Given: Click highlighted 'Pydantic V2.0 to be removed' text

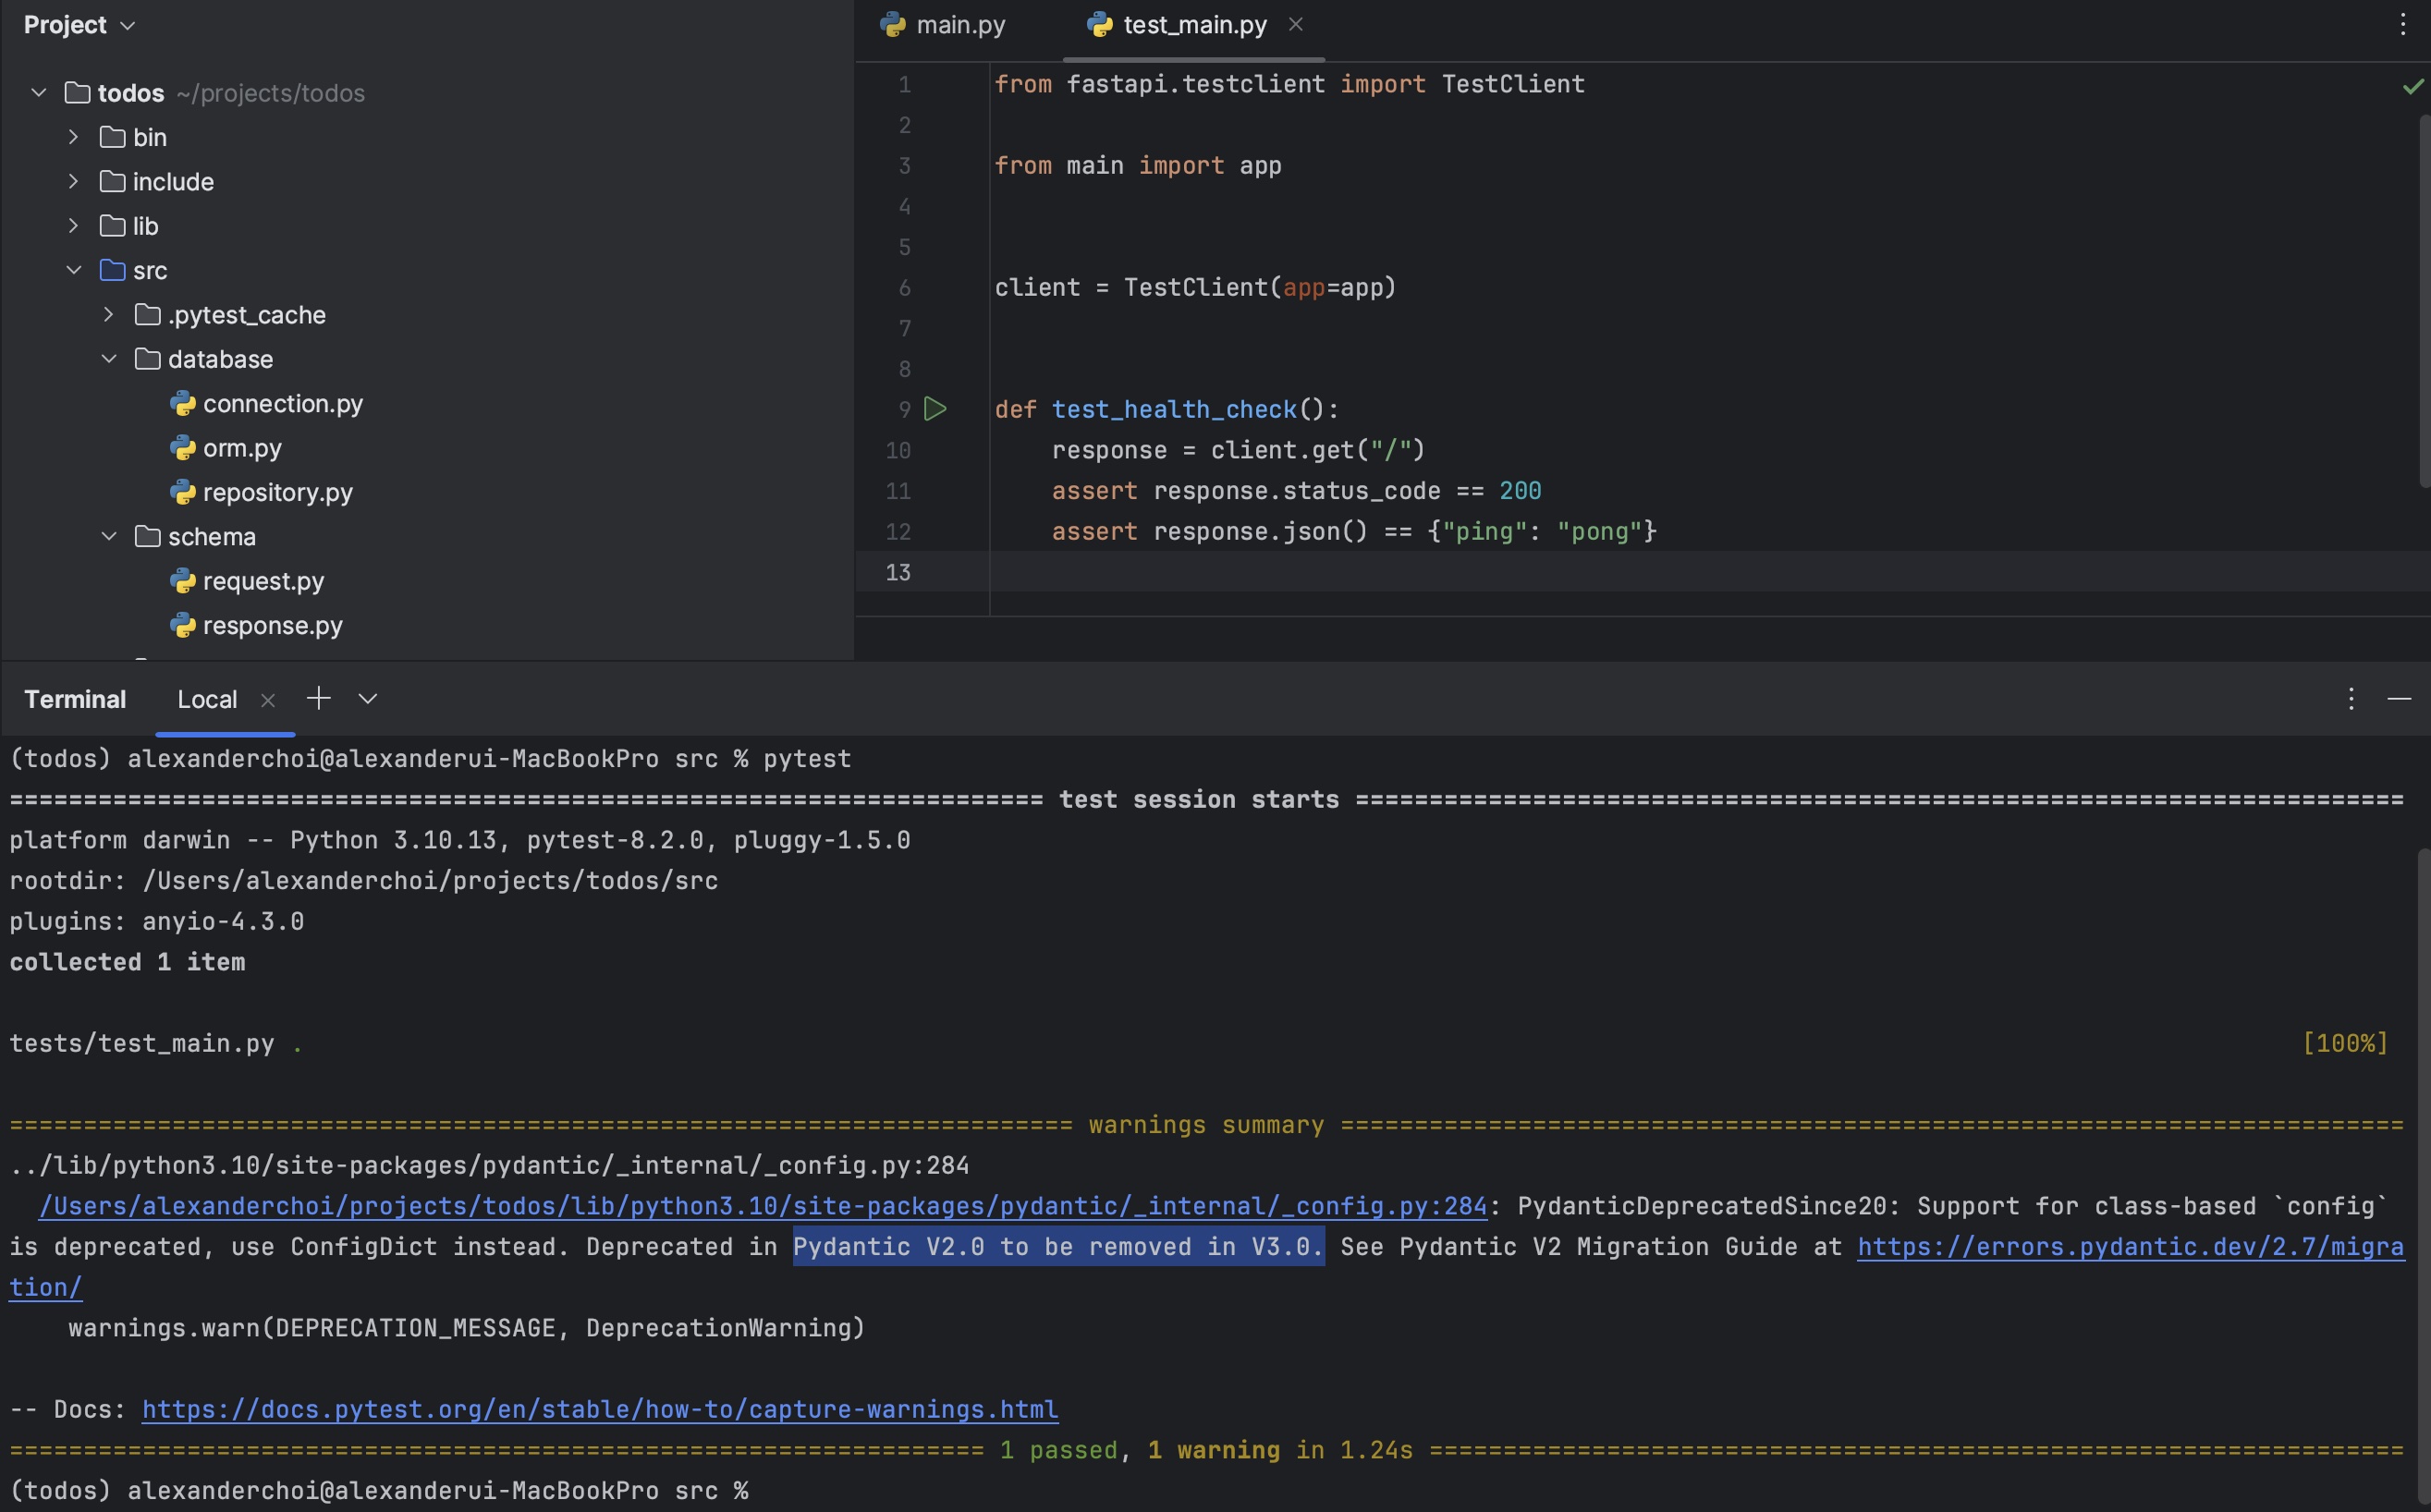Looking at the screenshot, I should point(1058,1247).
